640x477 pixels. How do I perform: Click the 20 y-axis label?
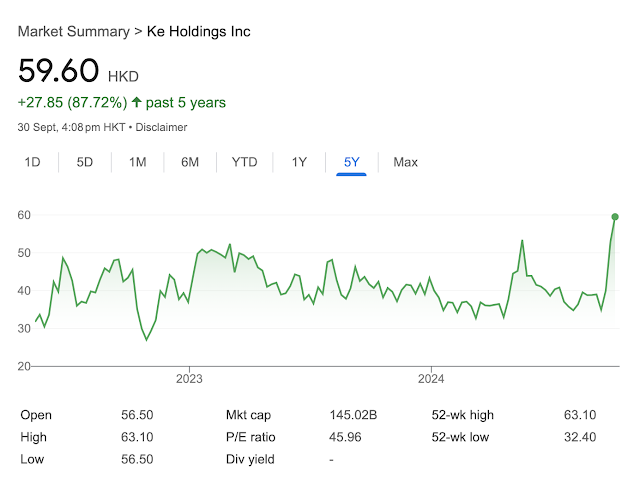pos(24,366)
